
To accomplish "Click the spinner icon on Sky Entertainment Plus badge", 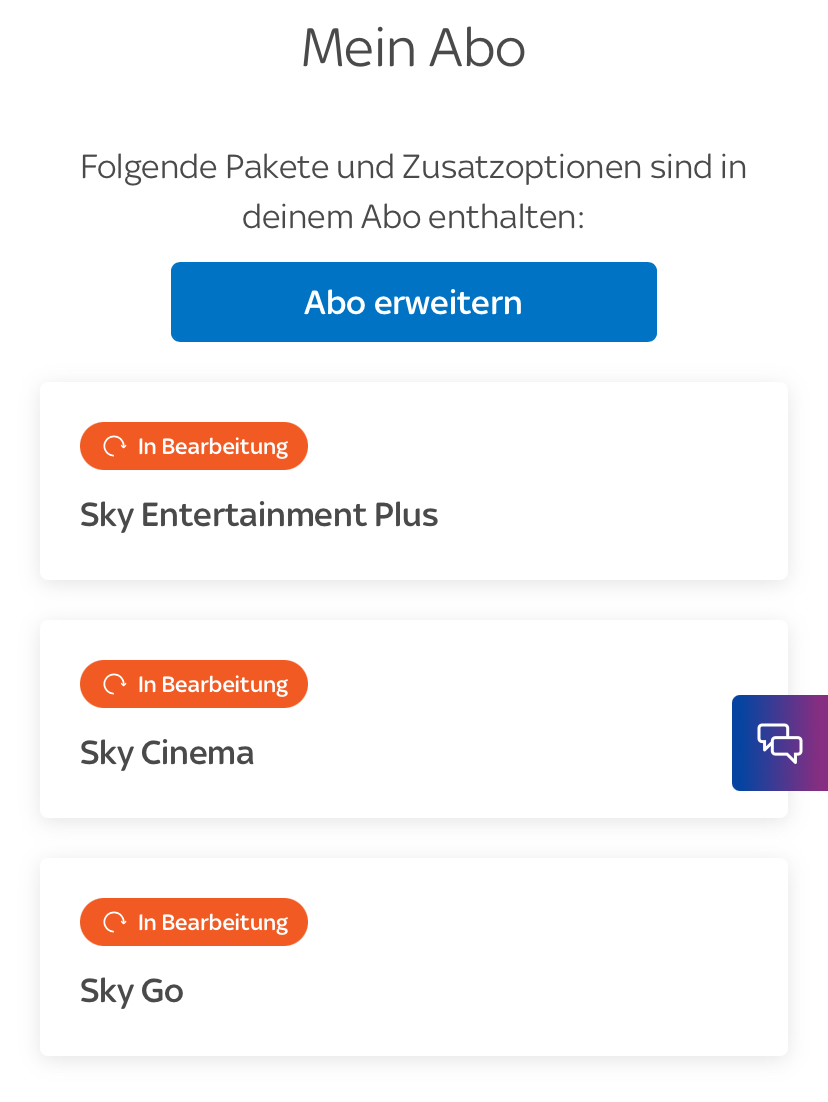I will click(115, 446).
